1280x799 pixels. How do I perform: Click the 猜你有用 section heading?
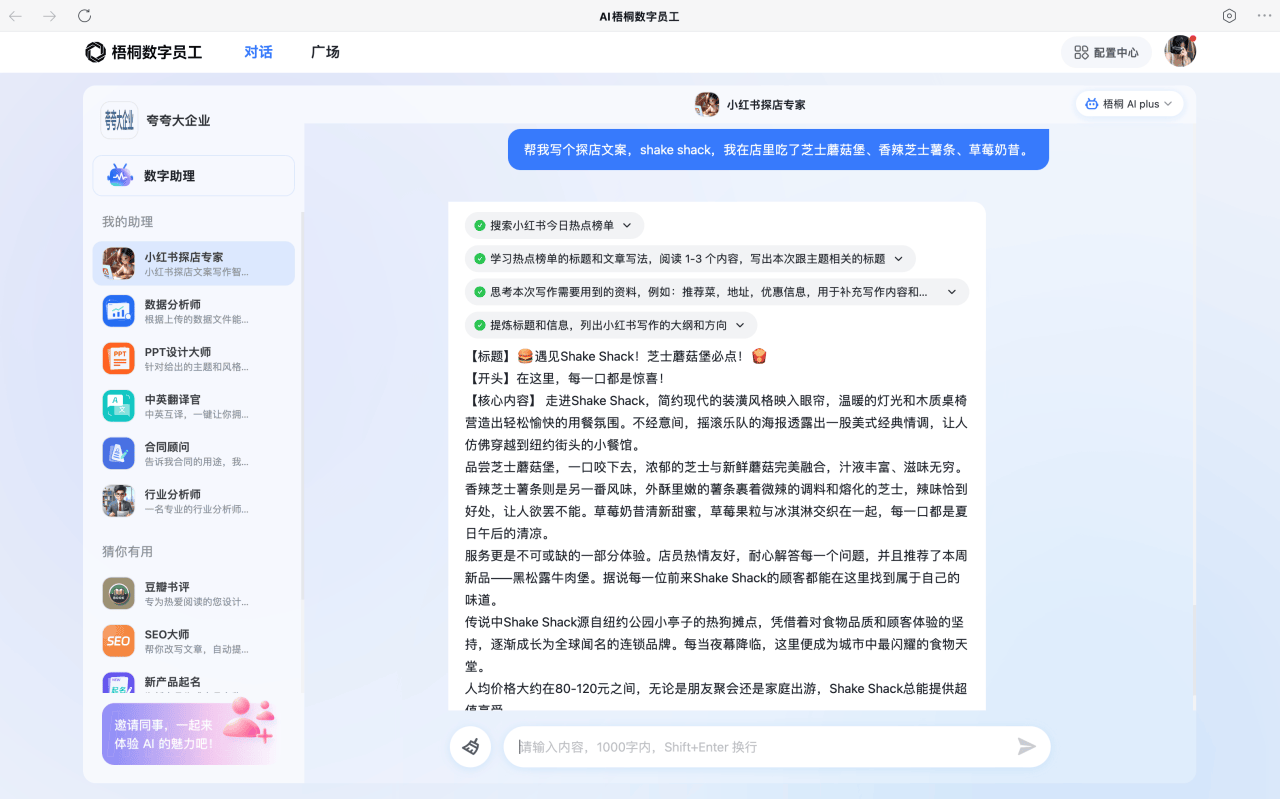[127, 552]
